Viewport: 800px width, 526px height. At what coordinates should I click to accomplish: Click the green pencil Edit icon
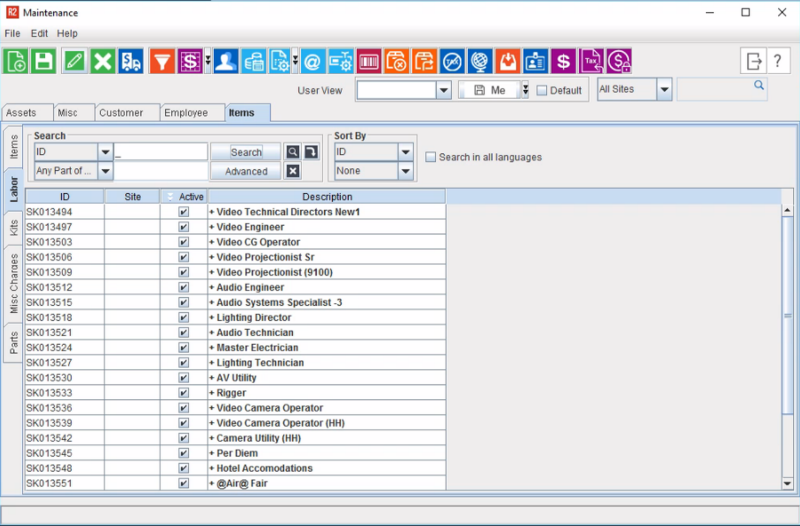point(73,62)
